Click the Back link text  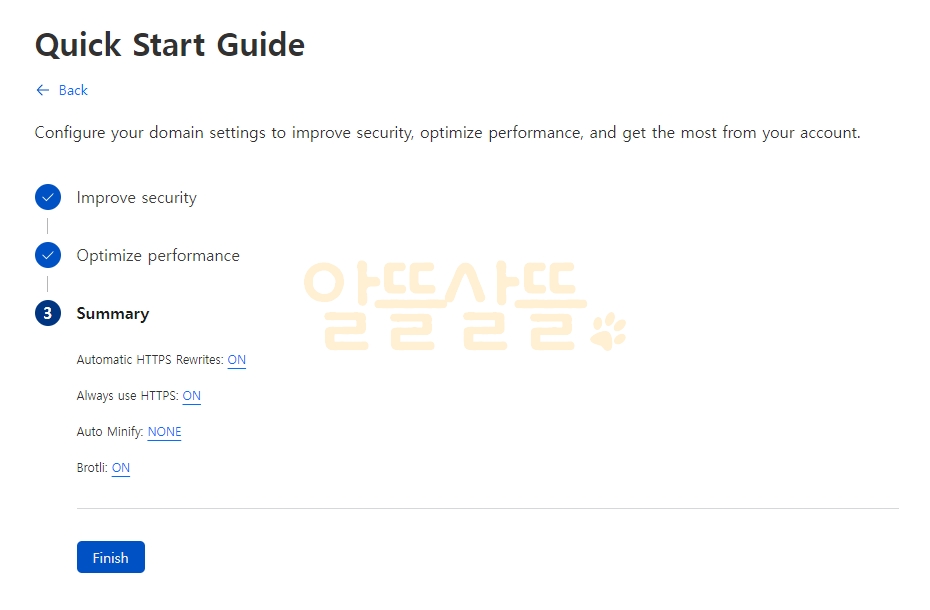(x=73, y=90)
